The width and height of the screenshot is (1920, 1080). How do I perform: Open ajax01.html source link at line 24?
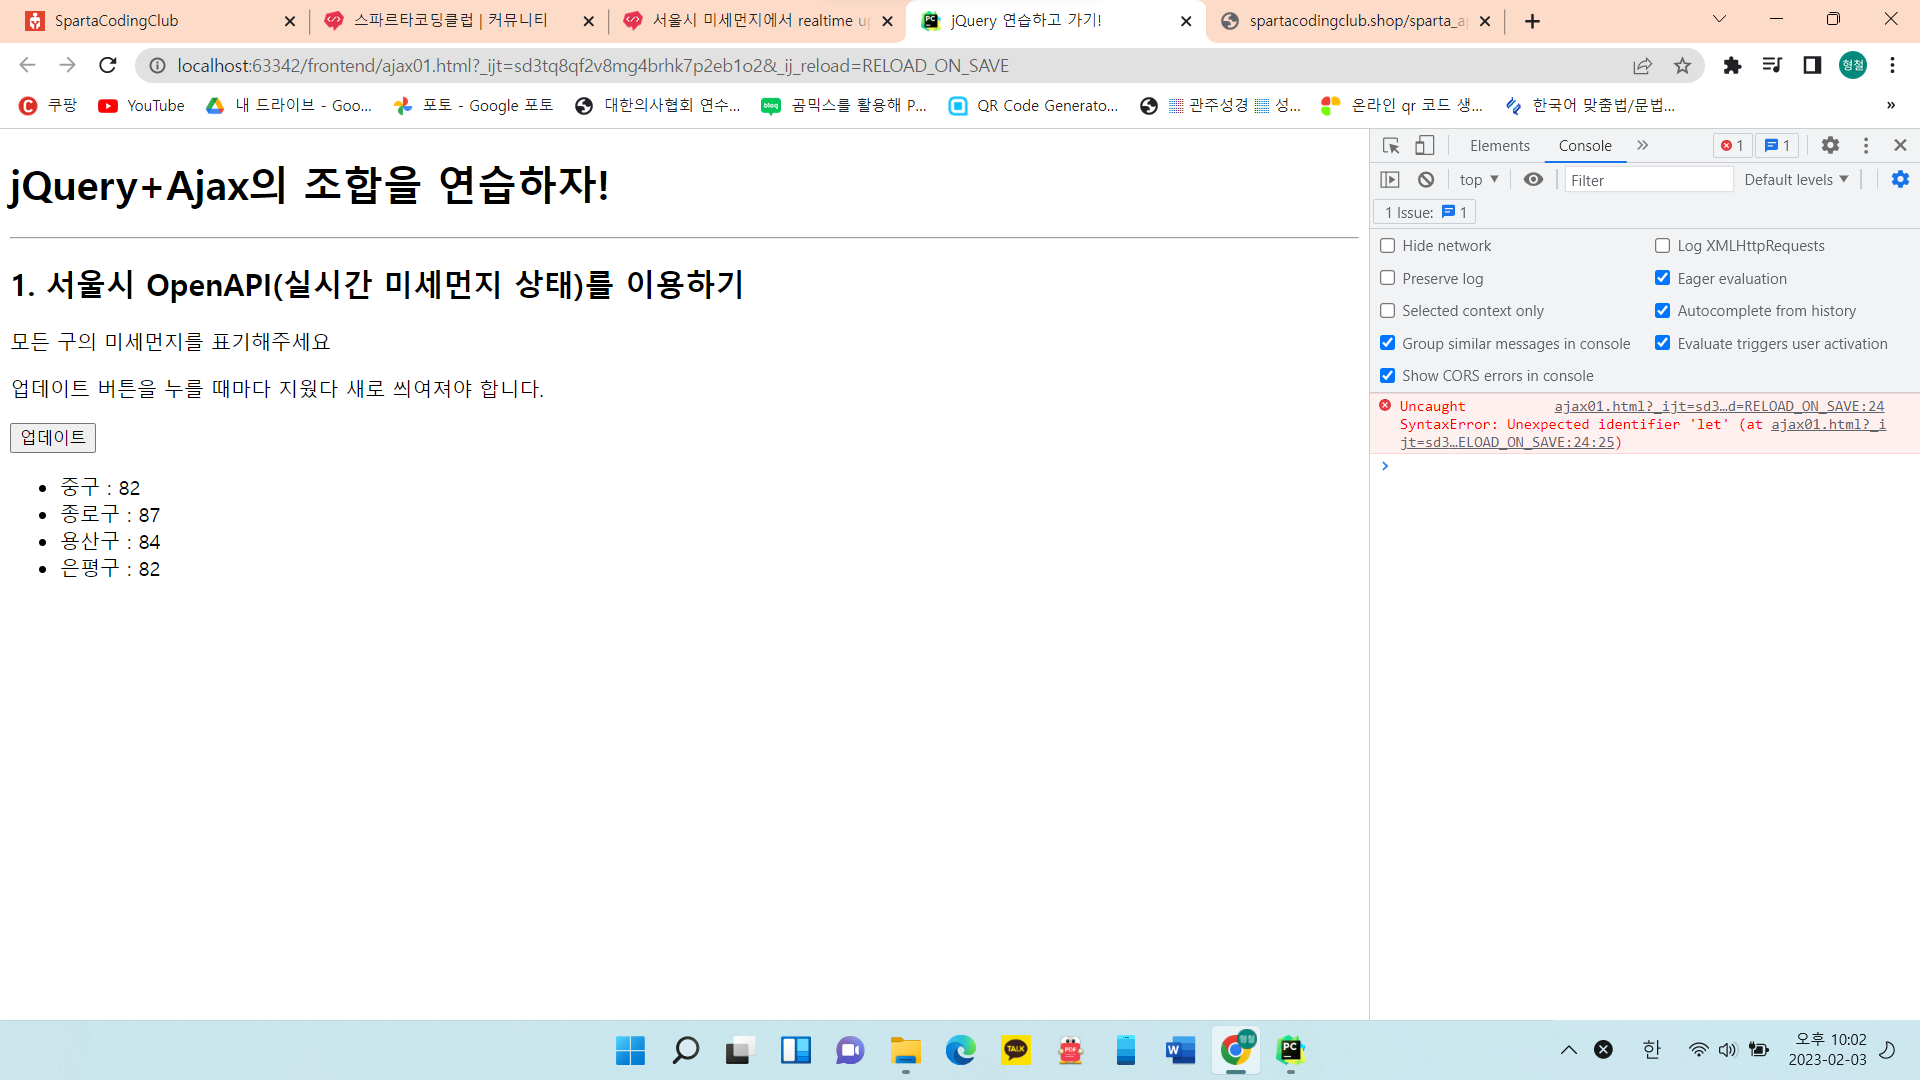tap(1719, 406)
